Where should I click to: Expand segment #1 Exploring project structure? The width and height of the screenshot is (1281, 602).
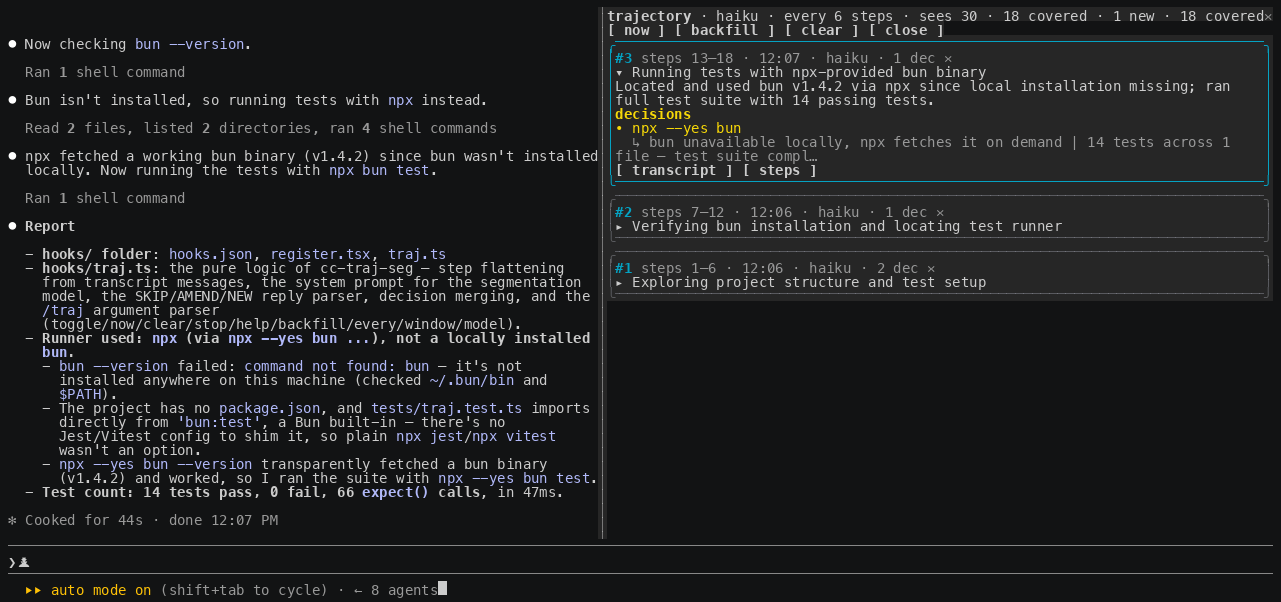point(620,282)
